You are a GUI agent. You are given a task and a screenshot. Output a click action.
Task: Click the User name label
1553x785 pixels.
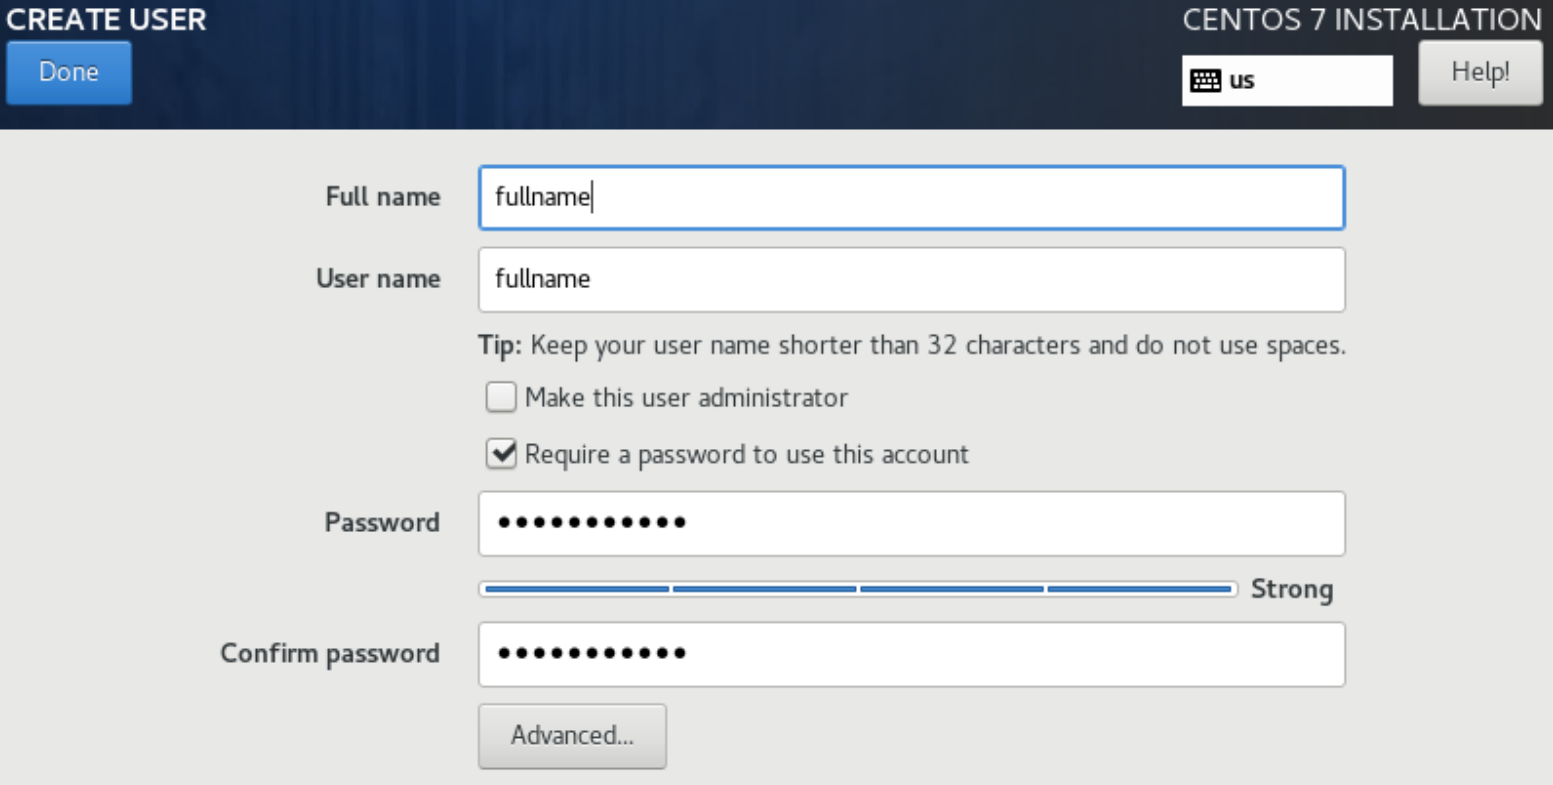pos(378,278)
